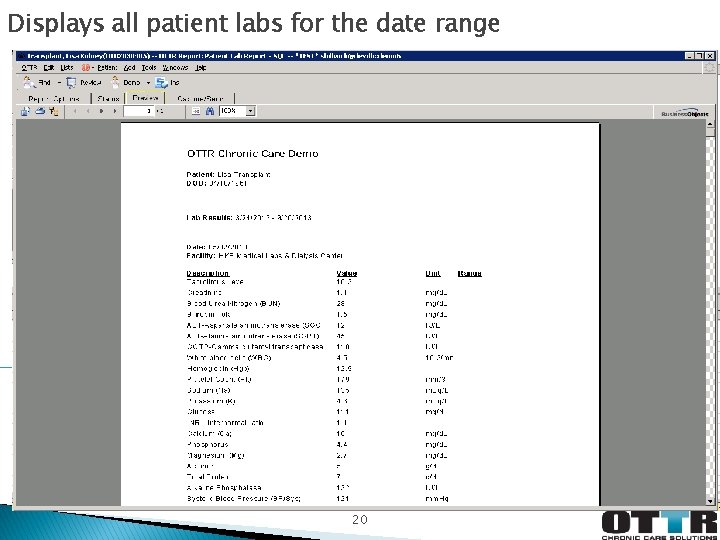Click the go-to-page icon before binoculars
Image resolution: width=720 pixels, height=540 pixels.
[196, 111]
